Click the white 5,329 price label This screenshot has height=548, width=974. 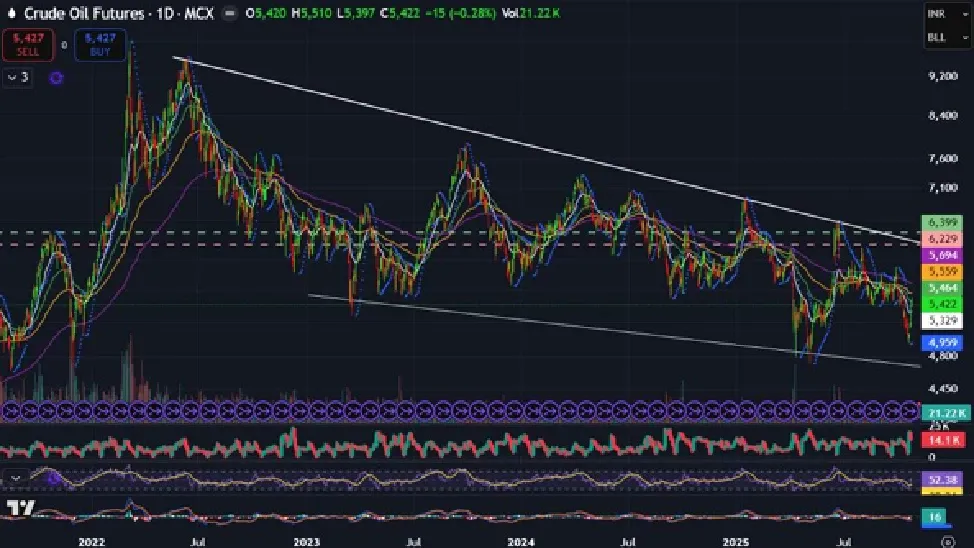pos(942,321)
